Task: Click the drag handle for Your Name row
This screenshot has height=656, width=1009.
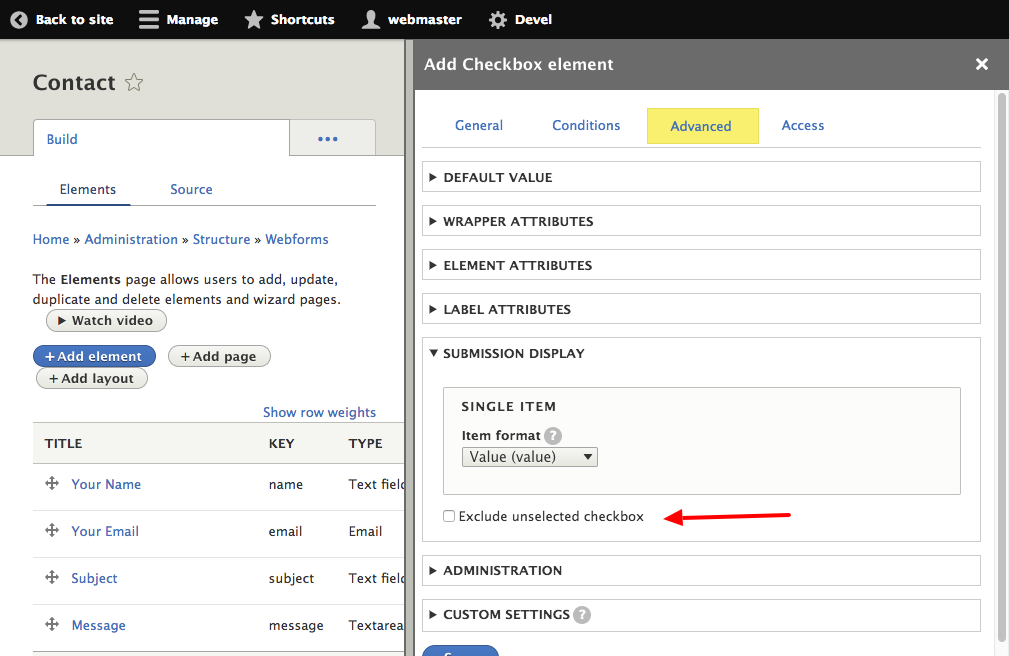Action: [x=52, y=483]
